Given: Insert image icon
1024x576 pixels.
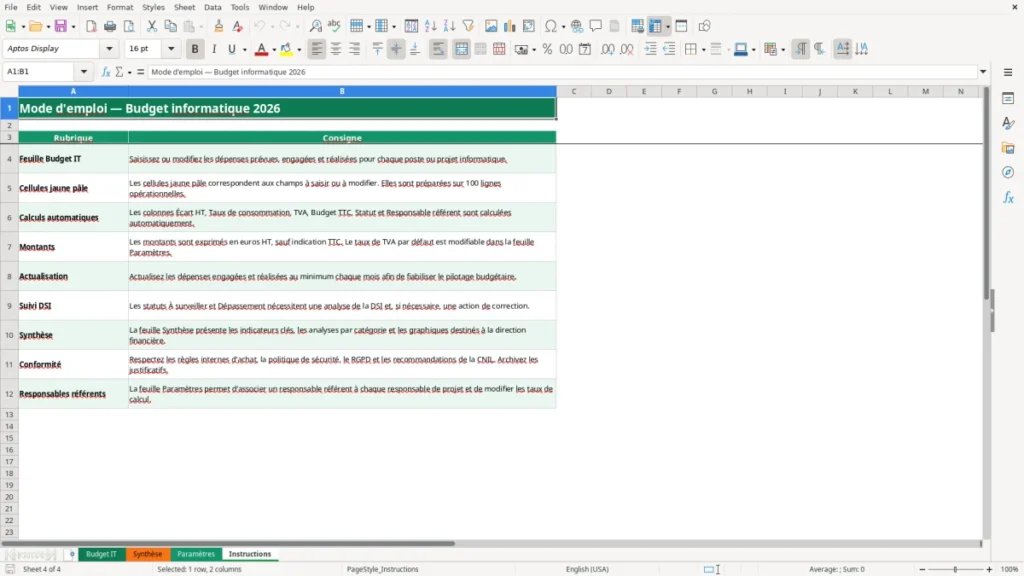Looking at the screenshot, I should pyautogui.click(x=491, y=26).
